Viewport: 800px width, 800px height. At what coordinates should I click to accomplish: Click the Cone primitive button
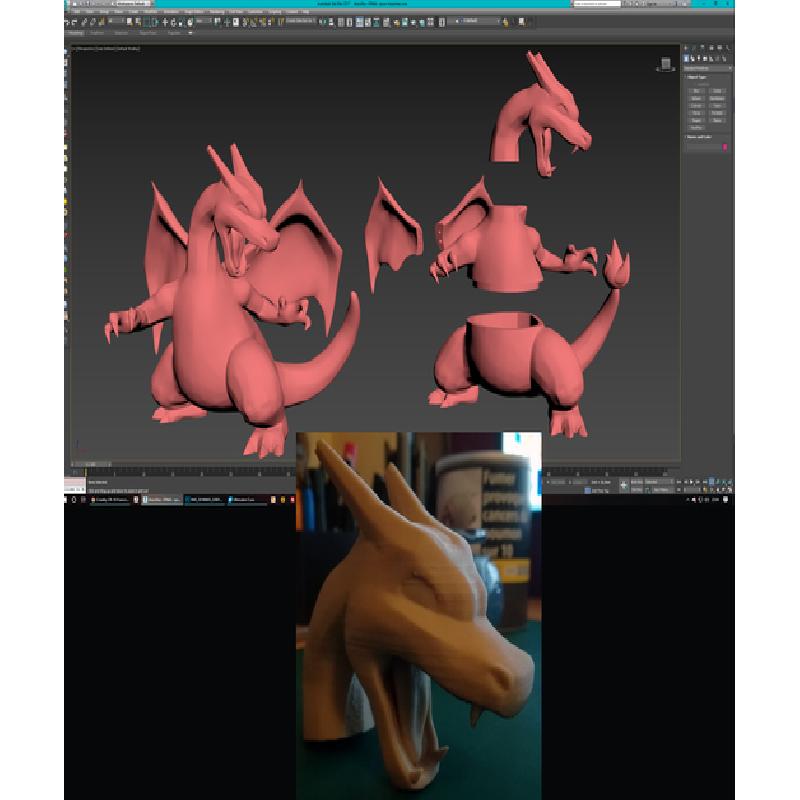click(x=717, y=91)
